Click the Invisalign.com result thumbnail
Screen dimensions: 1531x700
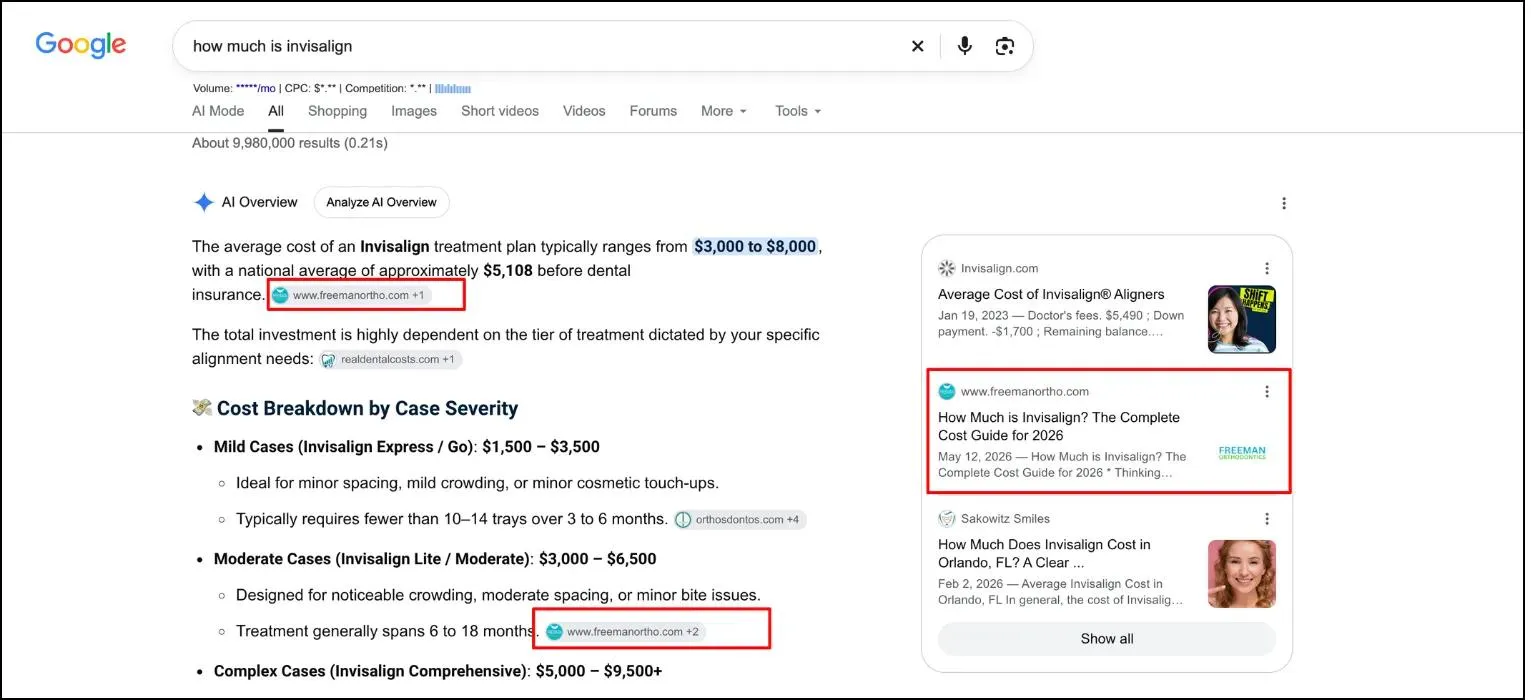pos(1242,319)
